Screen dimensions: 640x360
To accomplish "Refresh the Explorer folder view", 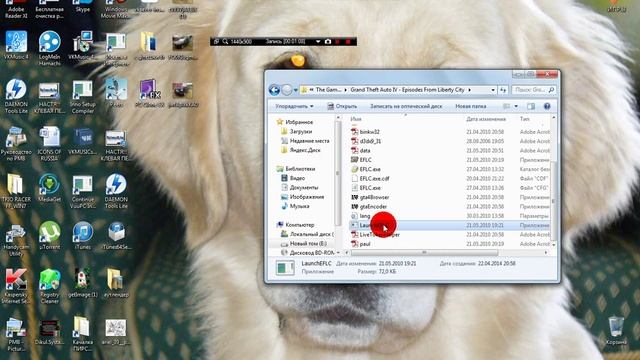I will coord(503,90).
